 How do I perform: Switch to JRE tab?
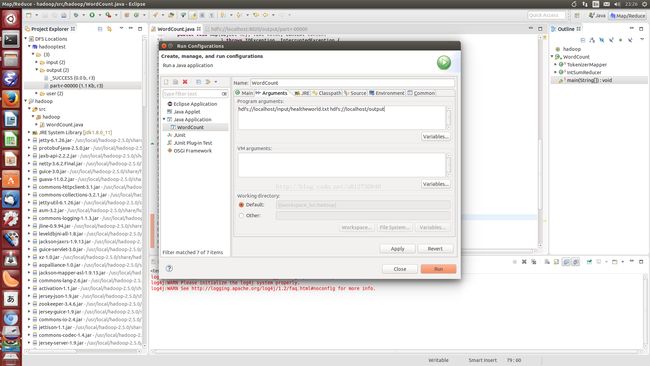[302, 93]
